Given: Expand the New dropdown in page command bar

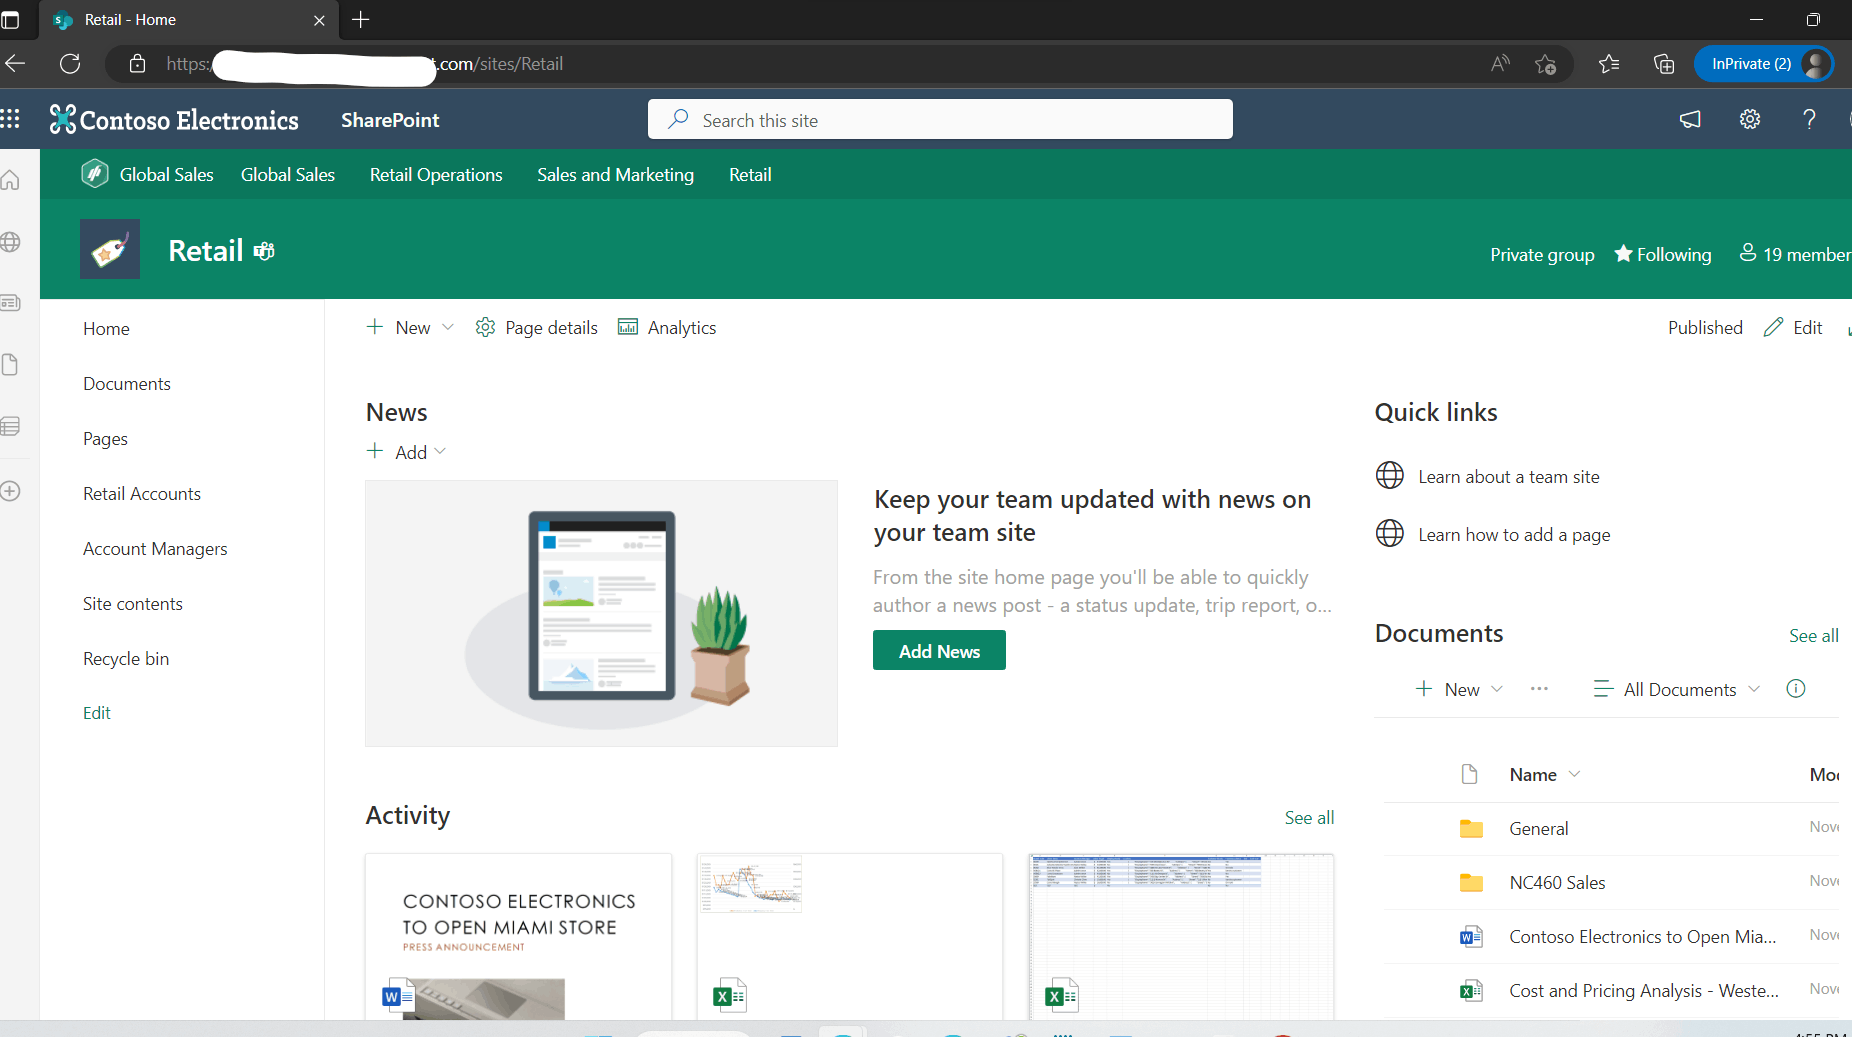Looking at the screenshot, I should pyautogui.click(x=448, y=327).
